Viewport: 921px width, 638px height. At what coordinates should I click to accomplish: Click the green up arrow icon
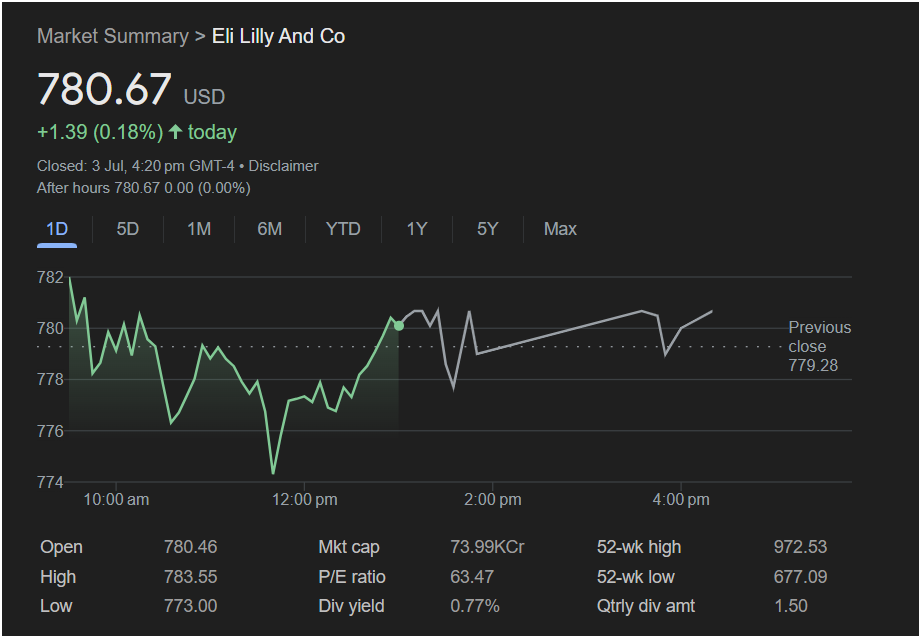pos(176,132)
